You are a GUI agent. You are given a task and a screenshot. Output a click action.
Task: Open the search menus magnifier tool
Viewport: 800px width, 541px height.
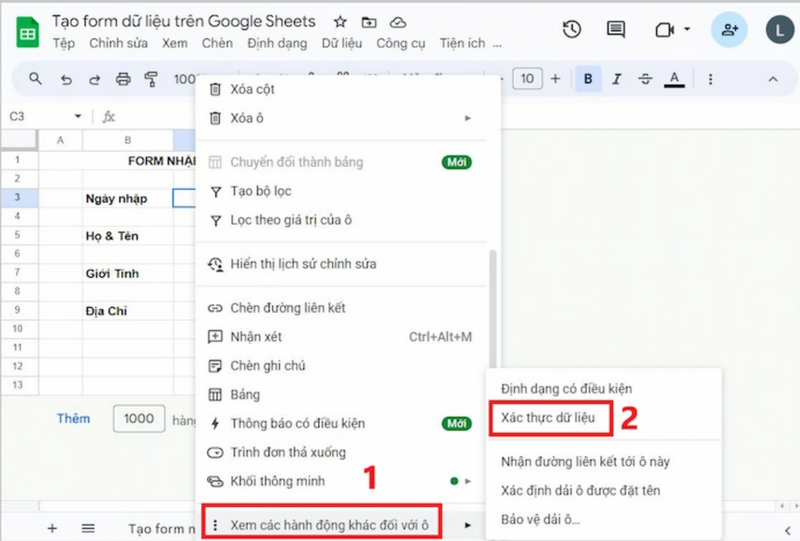click(x=35, y=79)
